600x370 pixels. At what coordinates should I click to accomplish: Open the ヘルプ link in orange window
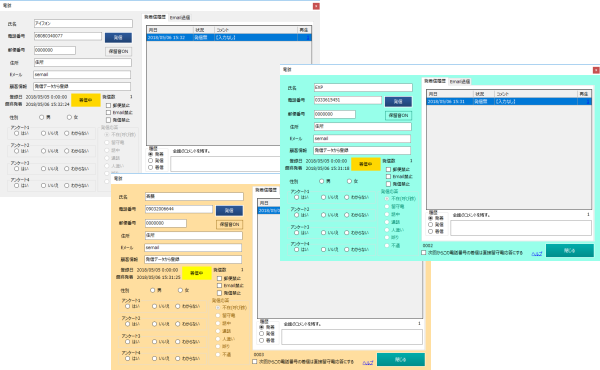point(368,362)
